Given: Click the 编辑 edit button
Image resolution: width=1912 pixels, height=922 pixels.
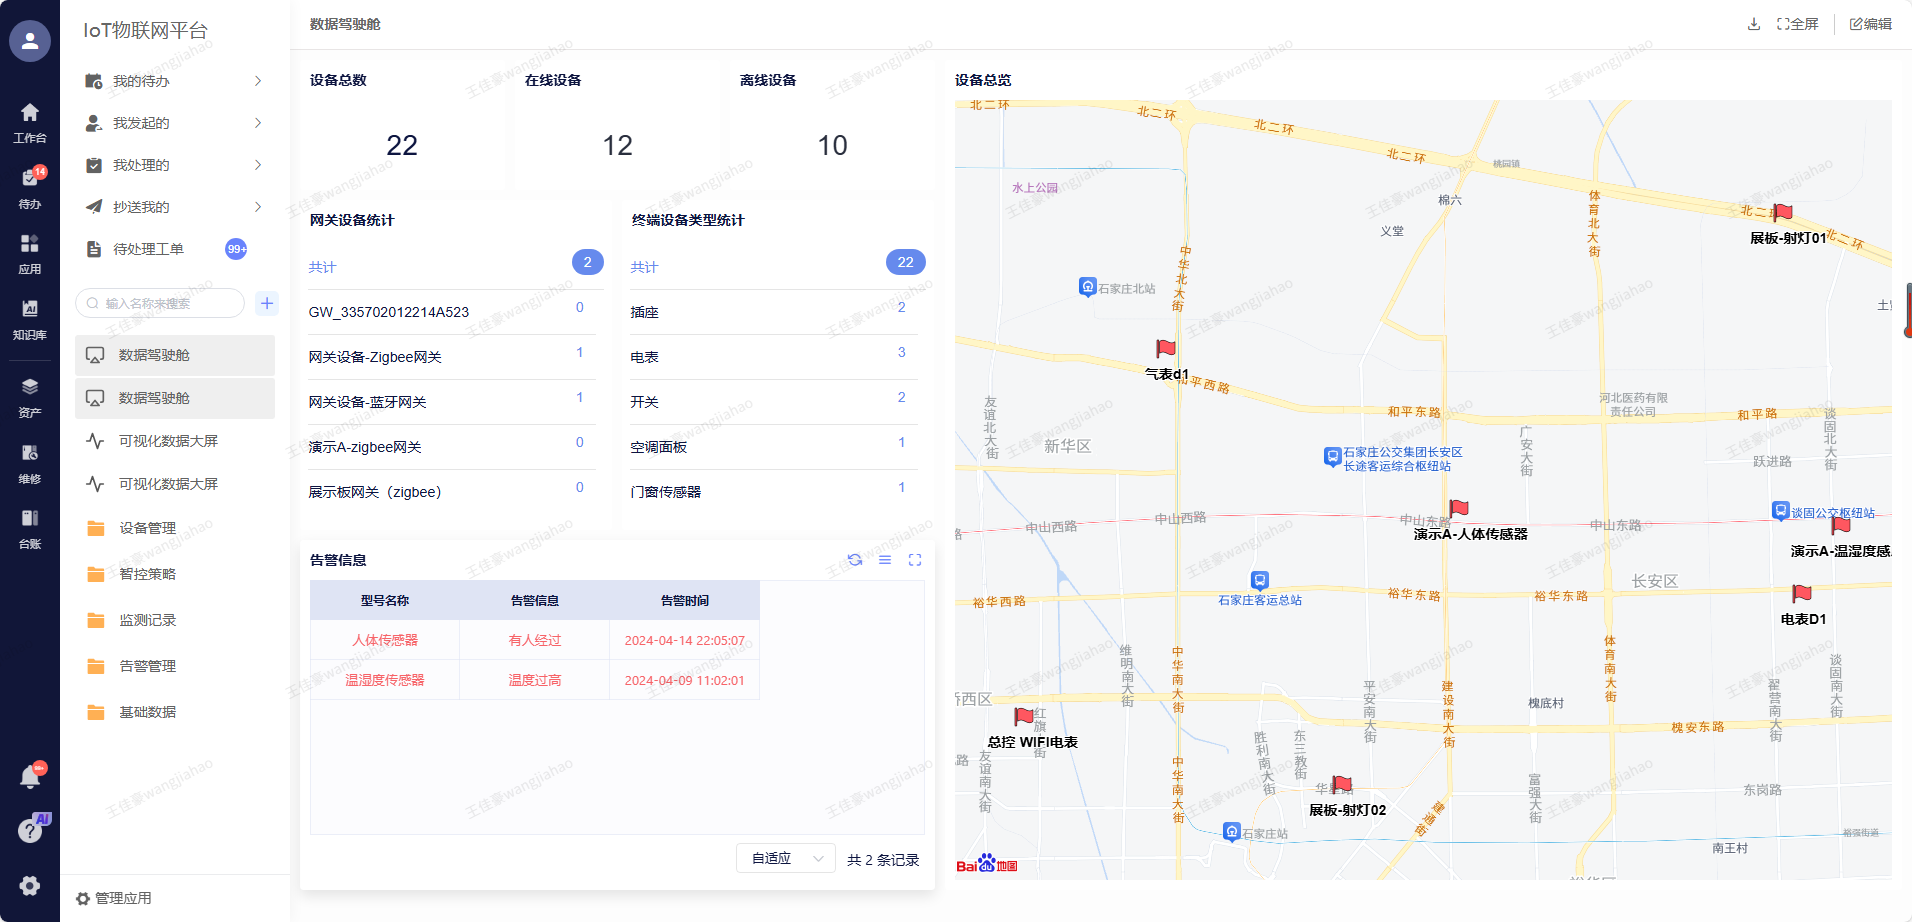Looking at the screenshot, I should 1870,24.
